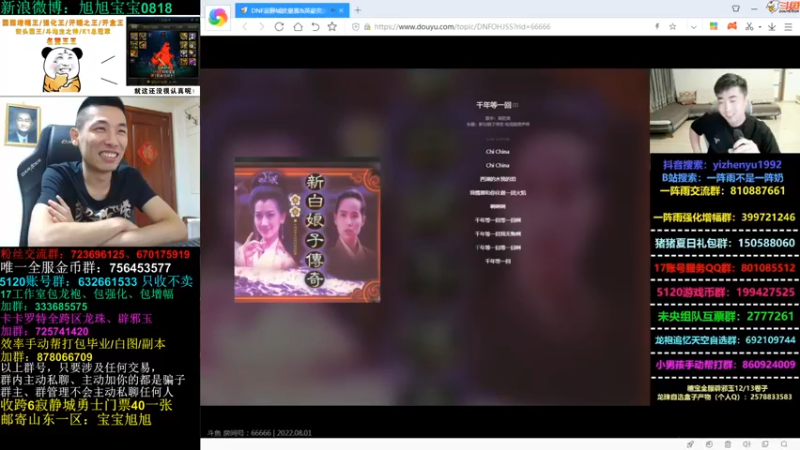800x450 pixels.
Task: Click the 未央组队互票群 2777261 line
Action: 725,316
